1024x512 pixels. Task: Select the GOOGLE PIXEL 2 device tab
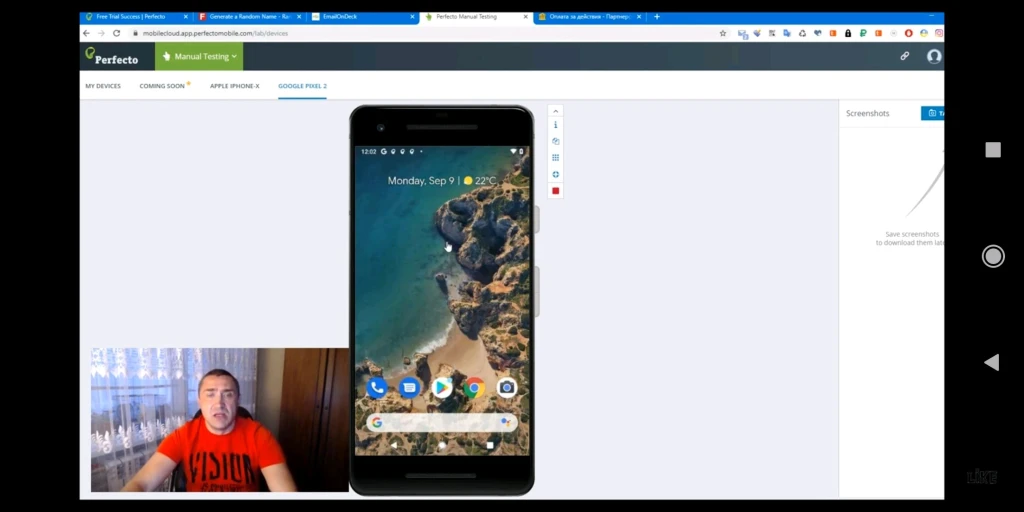tap(302, 86)
